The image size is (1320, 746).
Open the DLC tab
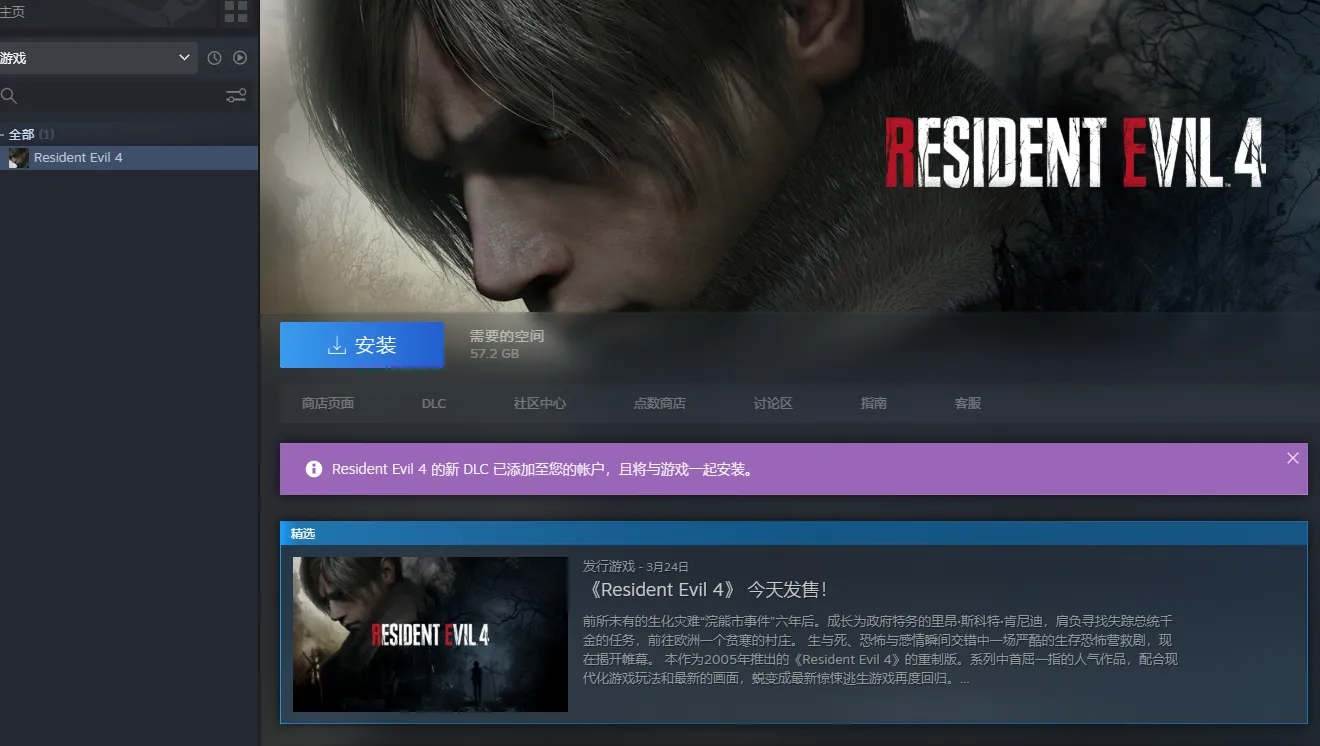click(x=434, y=403)
